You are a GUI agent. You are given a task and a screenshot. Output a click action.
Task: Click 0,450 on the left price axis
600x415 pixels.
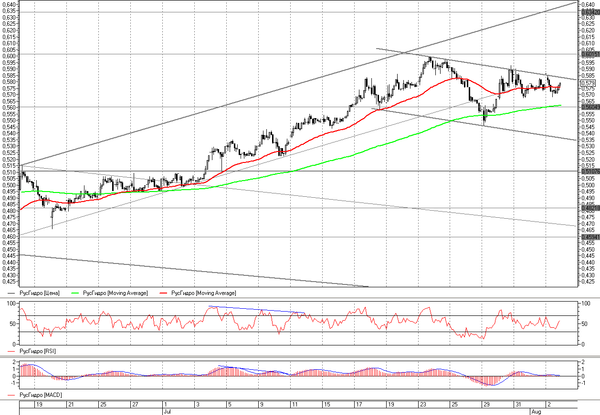(x=9, y=249)
